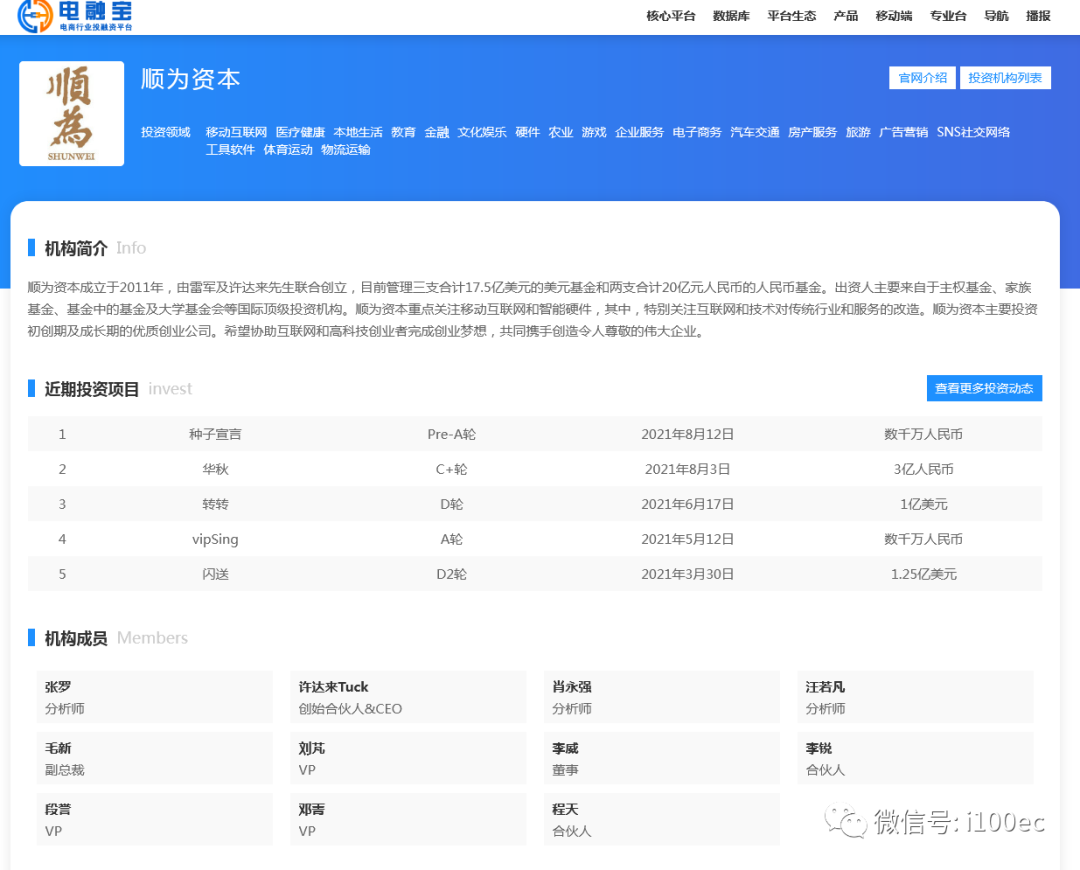1080x870 pixels.
Task: Open the 核心平台 menu item
Action: [x=671, y=16]
